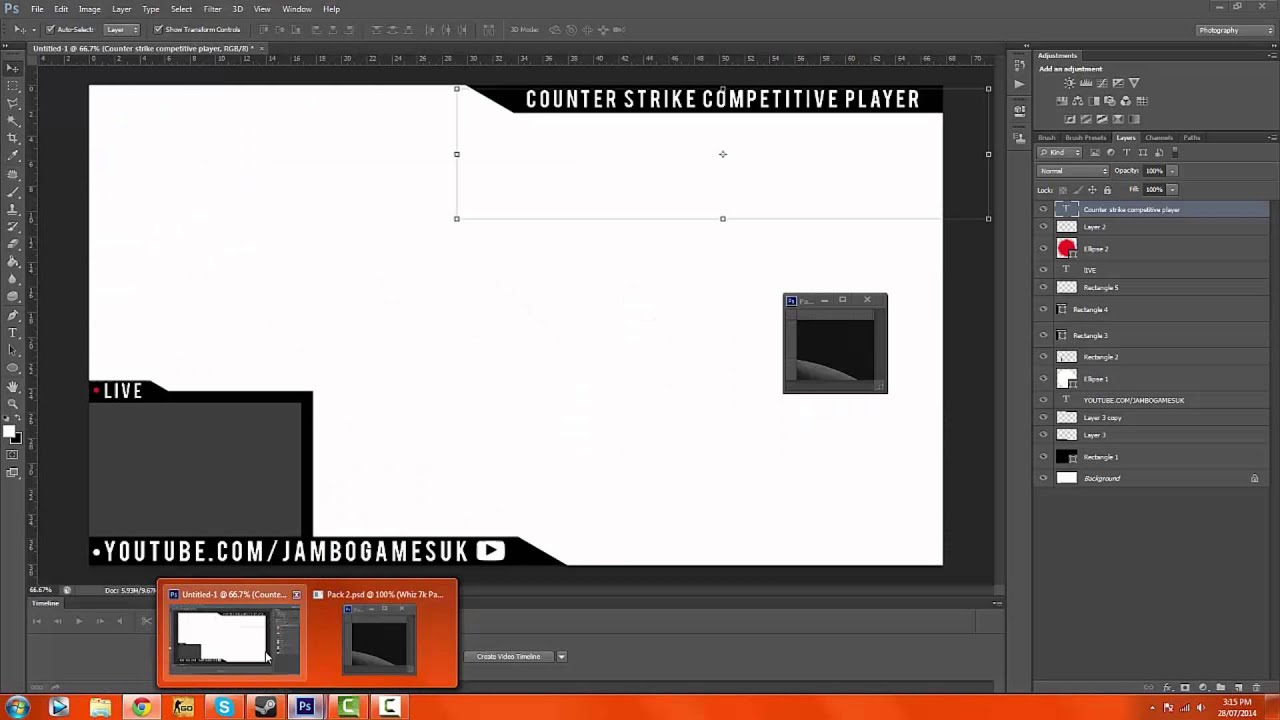Select the Zoom tool

(x=12, y=403)
